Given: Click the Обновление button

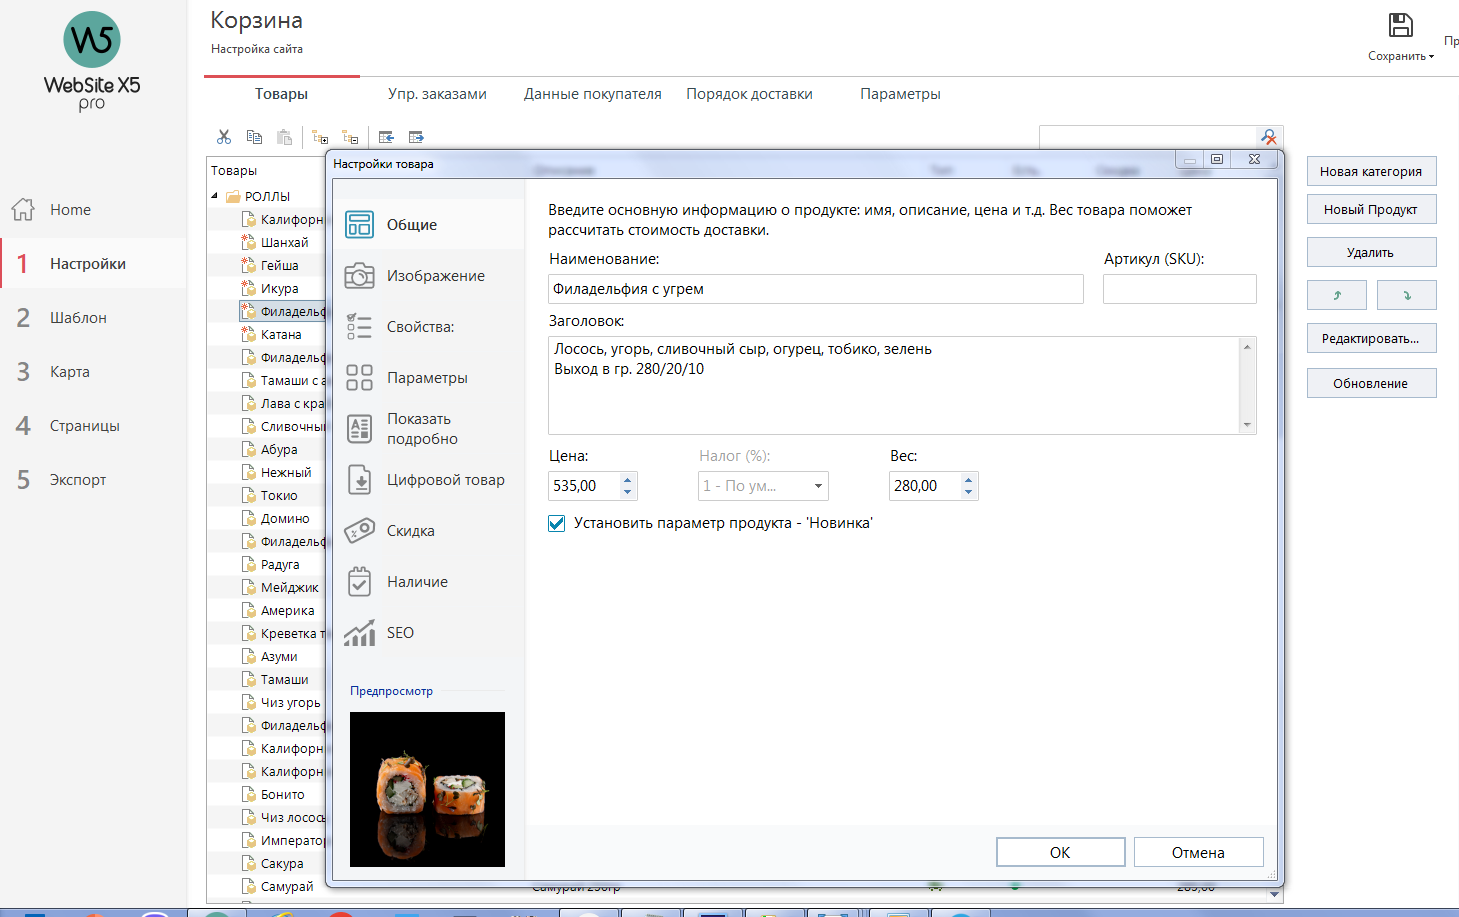Looking at the screenshot, I should click(1371, 383).
